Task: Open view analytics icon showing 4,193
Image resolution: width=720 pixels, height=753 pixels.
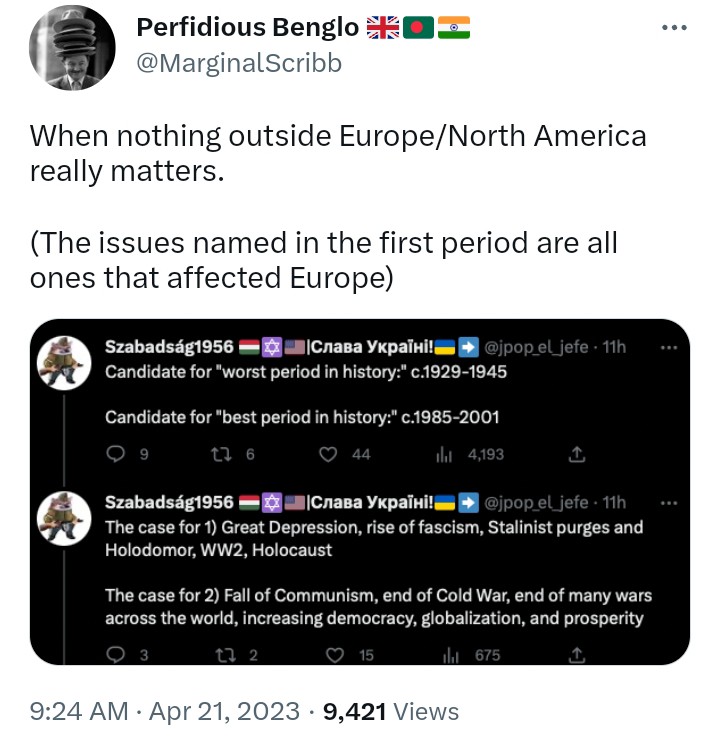Action: (x=444, y=454)
